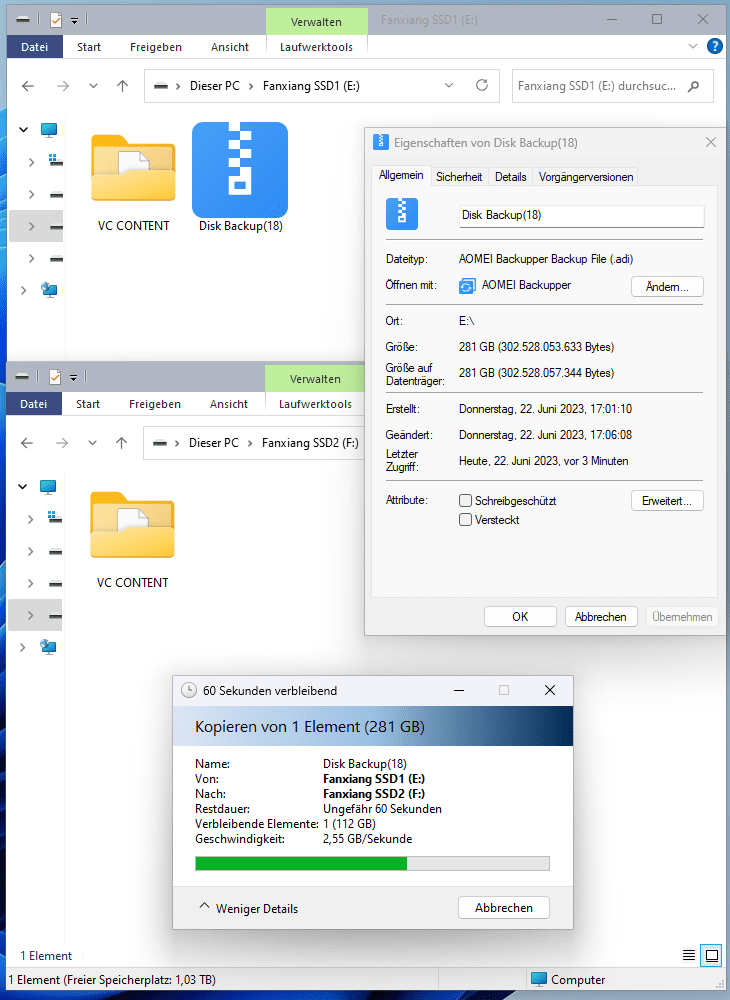Open recent locations dropdown in E: window
The height and width of the screenshot is (1000, 730).
pos(93,85)
